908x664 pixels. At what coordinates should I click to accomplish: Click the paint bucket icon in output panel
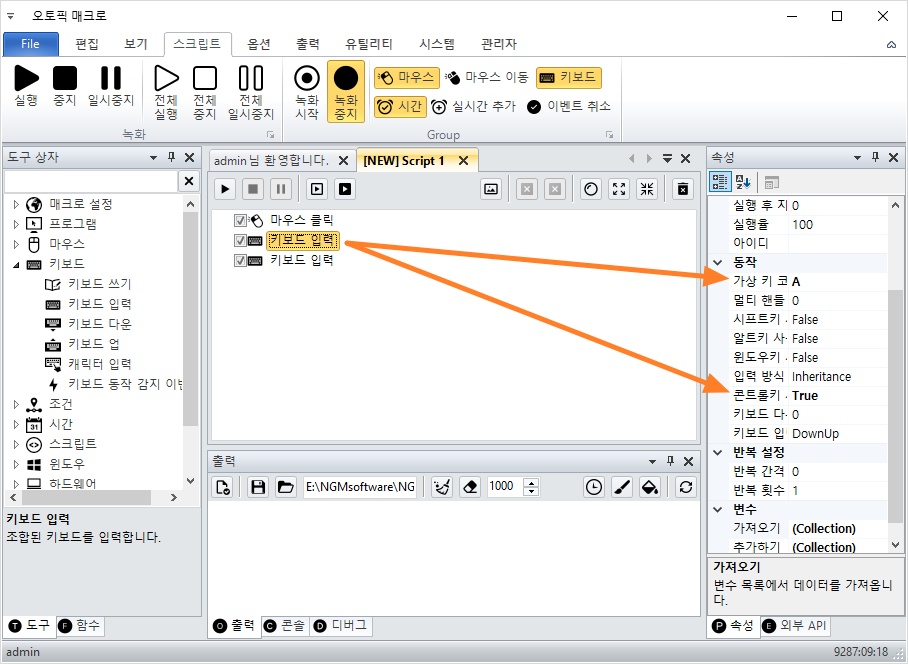click(650, 487)
